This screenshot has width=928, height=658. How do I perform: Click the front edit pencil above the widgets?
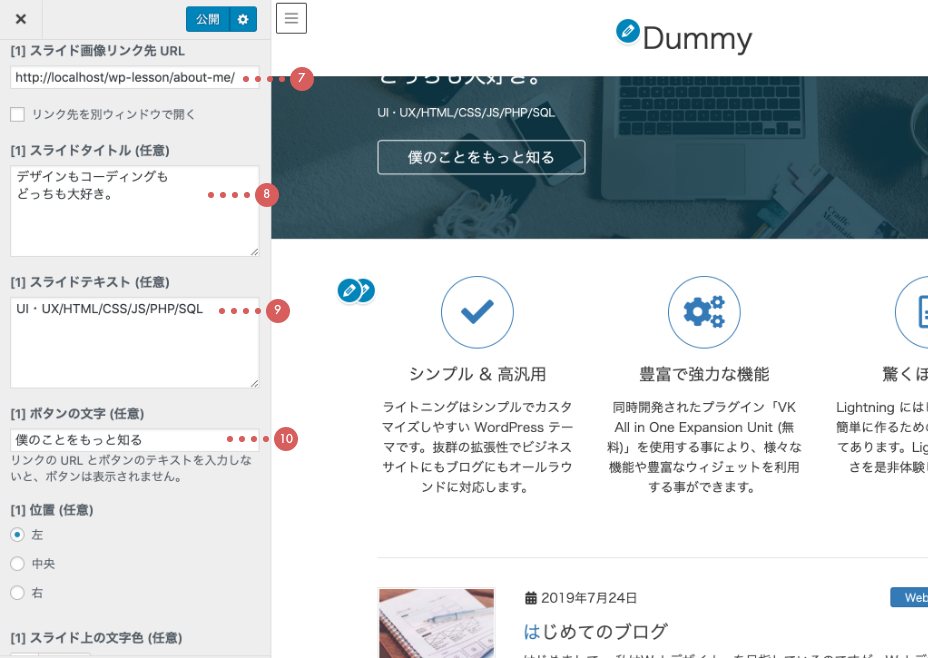click(x=349, y=290)
